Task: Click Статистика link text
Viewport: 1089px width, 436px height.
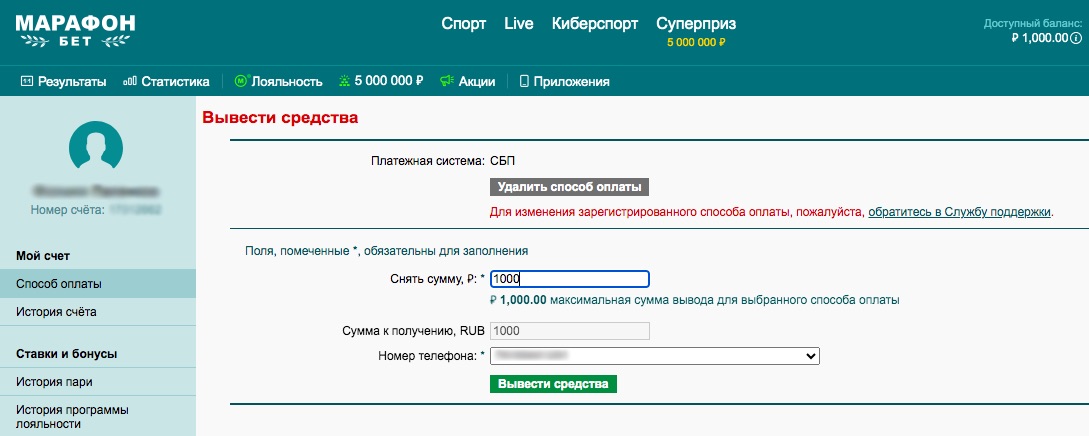Action: pos(176,81)
